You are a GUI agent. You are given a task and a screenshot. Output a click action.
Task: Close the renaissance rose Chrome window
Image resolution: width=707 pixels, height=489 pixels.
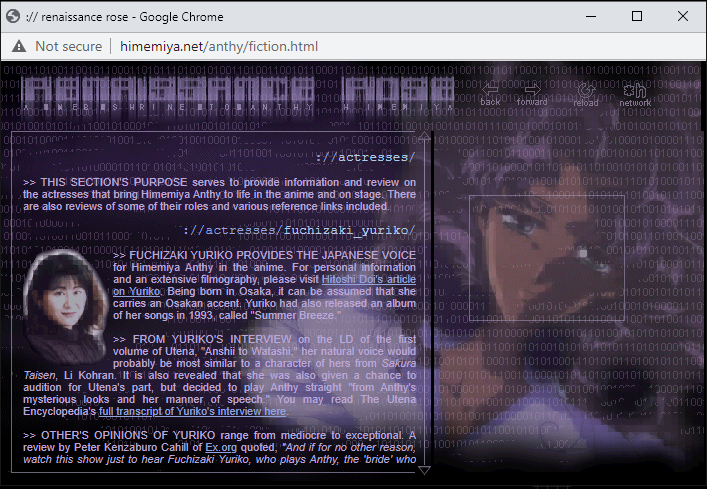(x=683, y=16)
